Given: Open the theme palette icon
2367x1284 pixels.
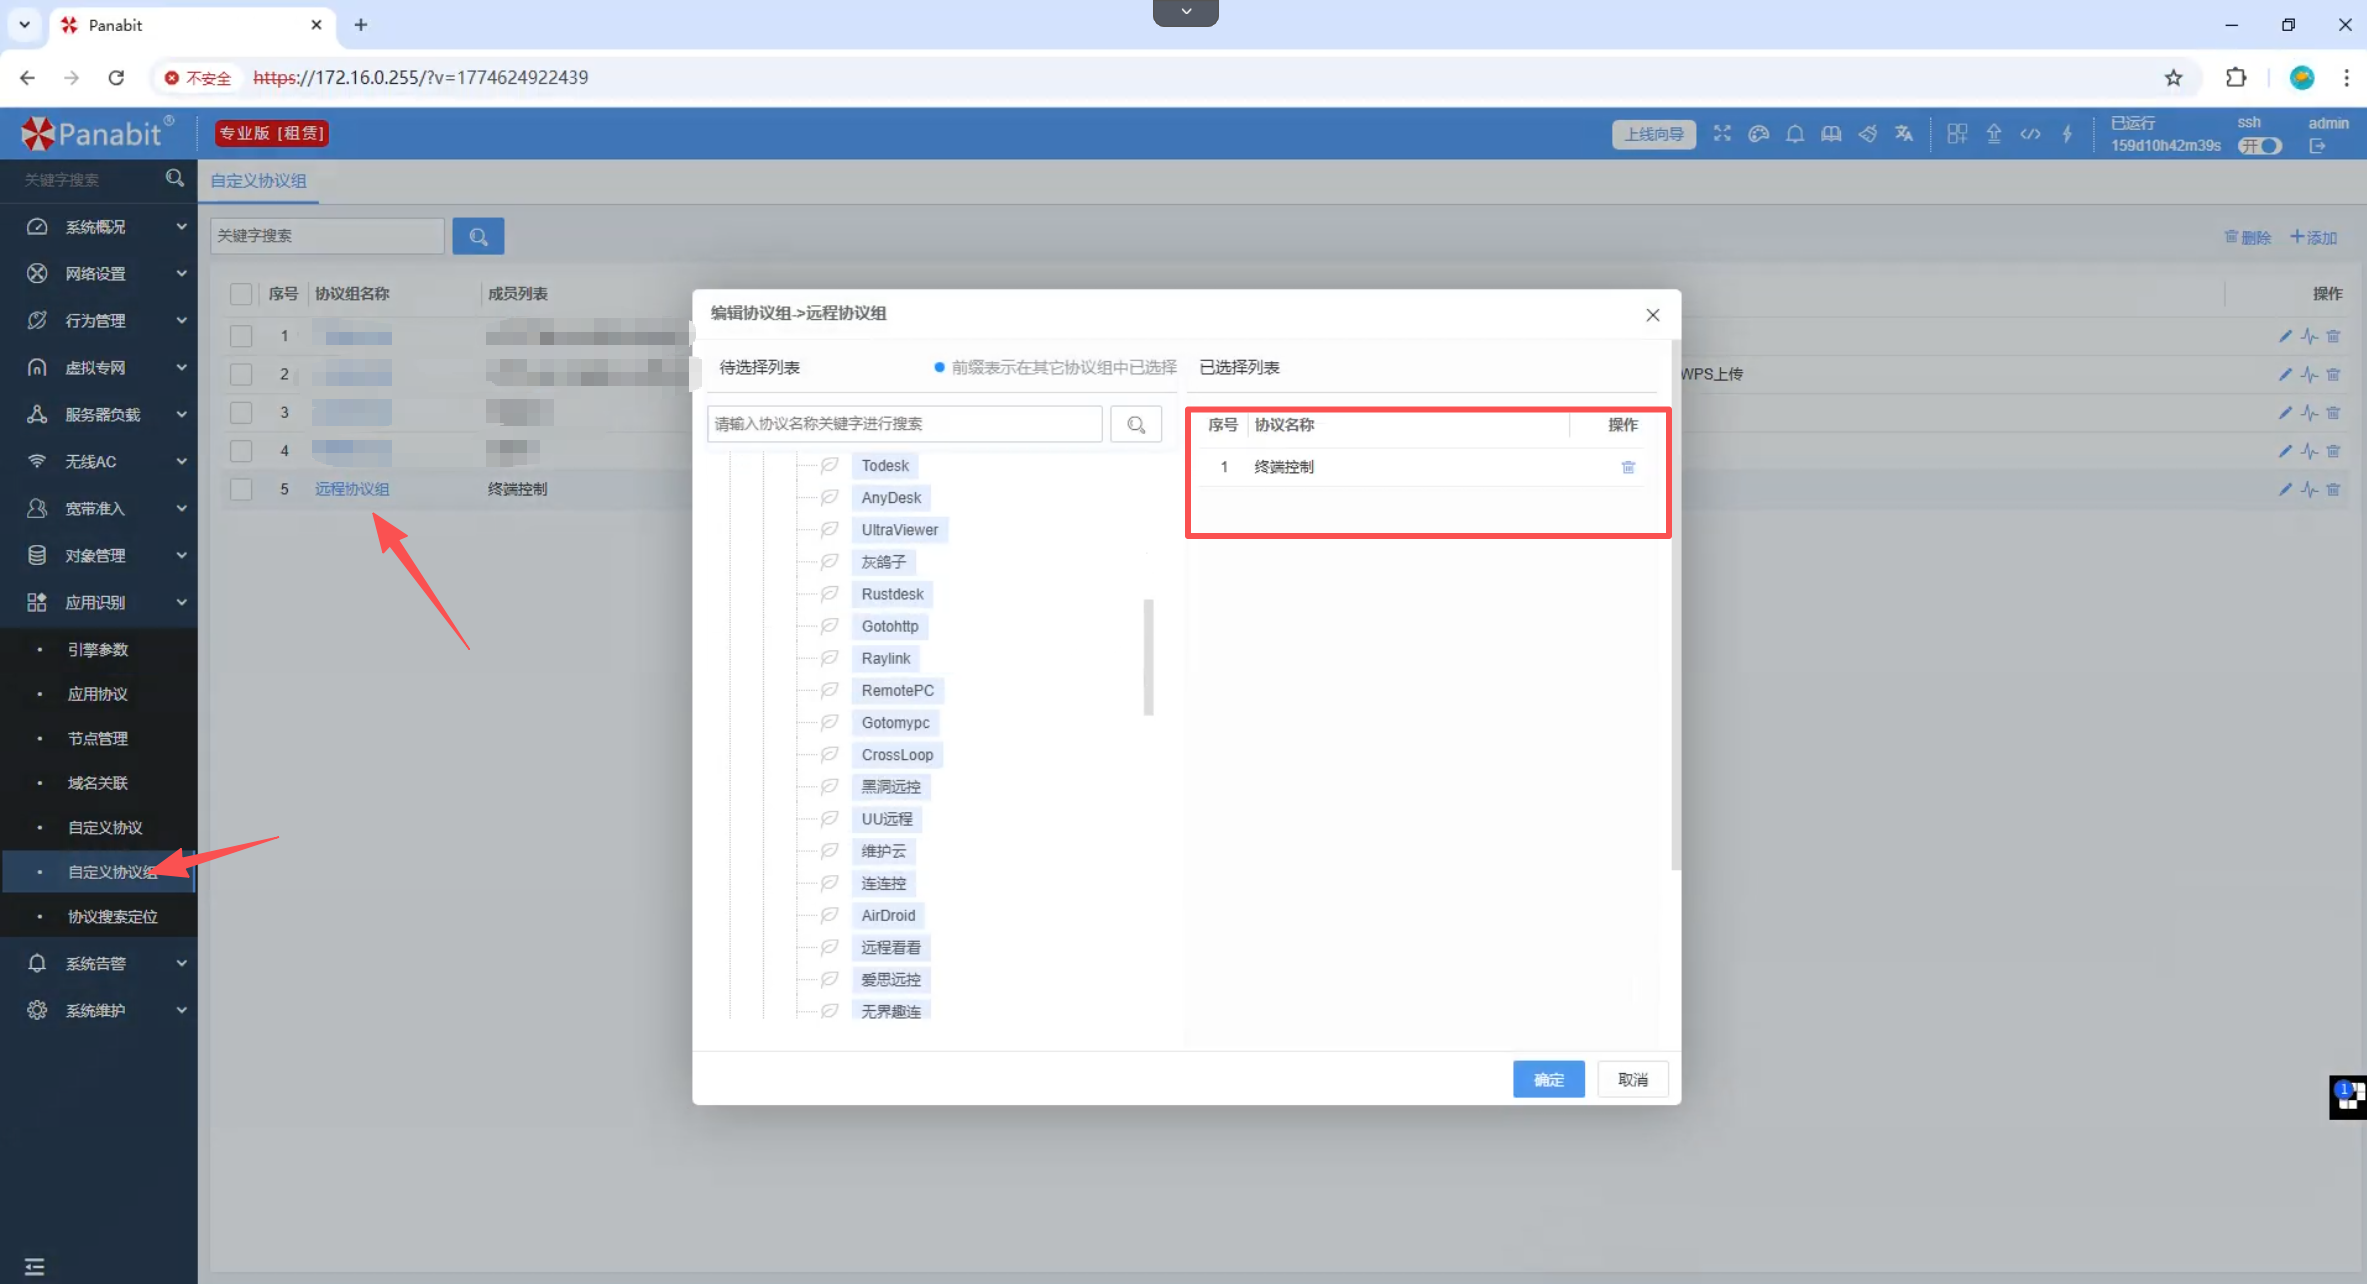Looking at the screenshot, I should 1759,134.
